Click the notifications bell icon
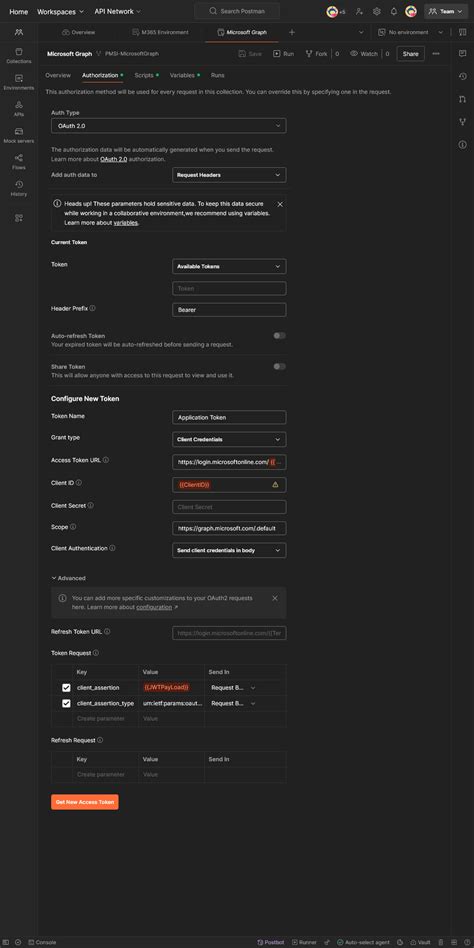The image size is (474, 948). click(x=394, y=11)
